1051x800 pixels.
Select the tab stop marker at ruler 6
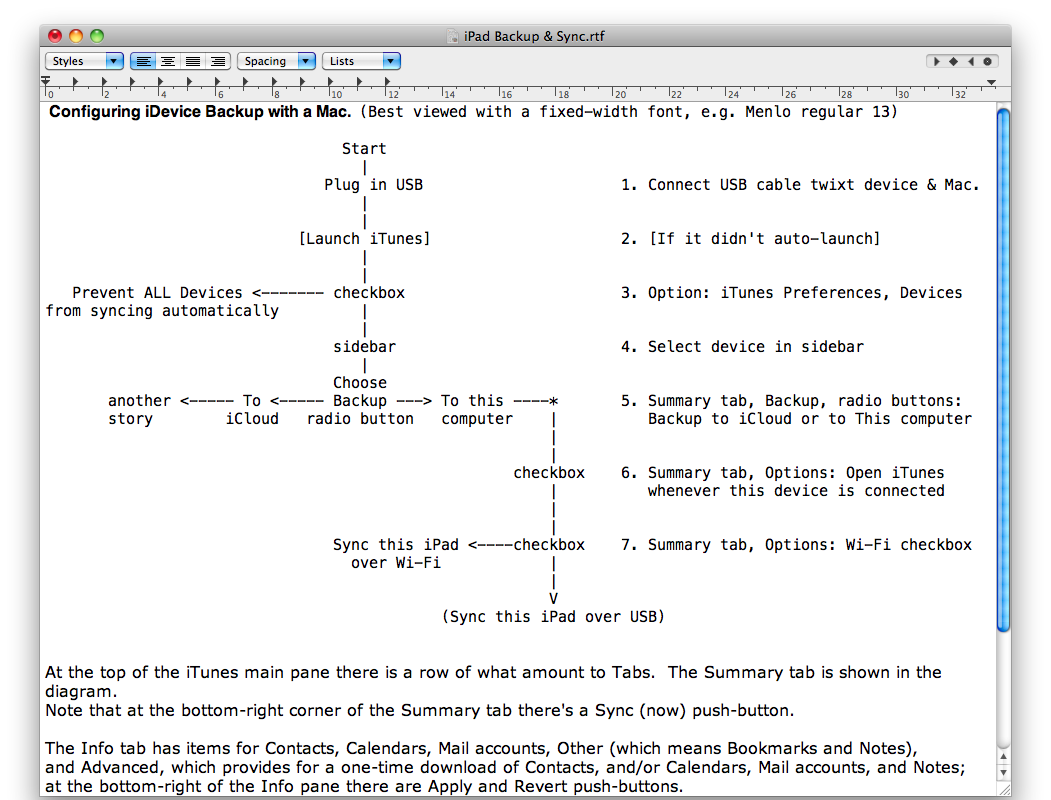217,82
